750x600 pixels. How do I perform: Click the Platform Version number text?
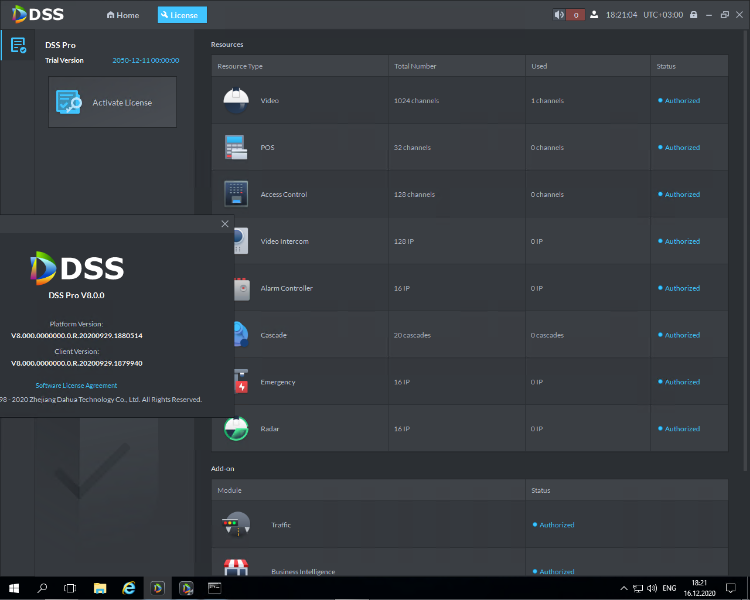coord(77,335)
